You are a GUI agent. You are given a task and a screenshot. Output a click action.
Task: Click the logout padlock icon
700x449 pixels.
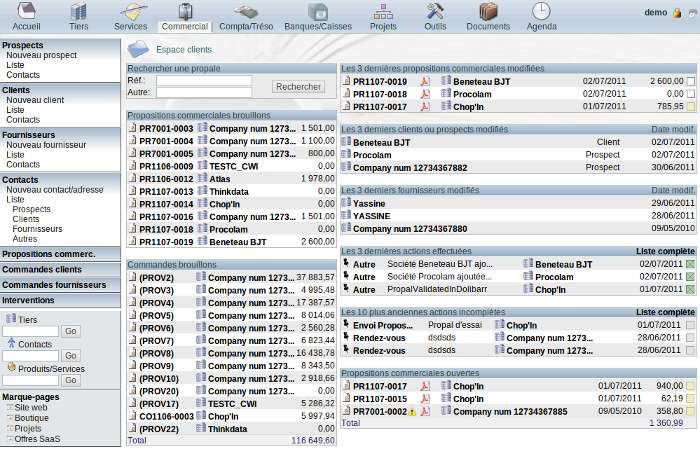[x=677, y=13]
